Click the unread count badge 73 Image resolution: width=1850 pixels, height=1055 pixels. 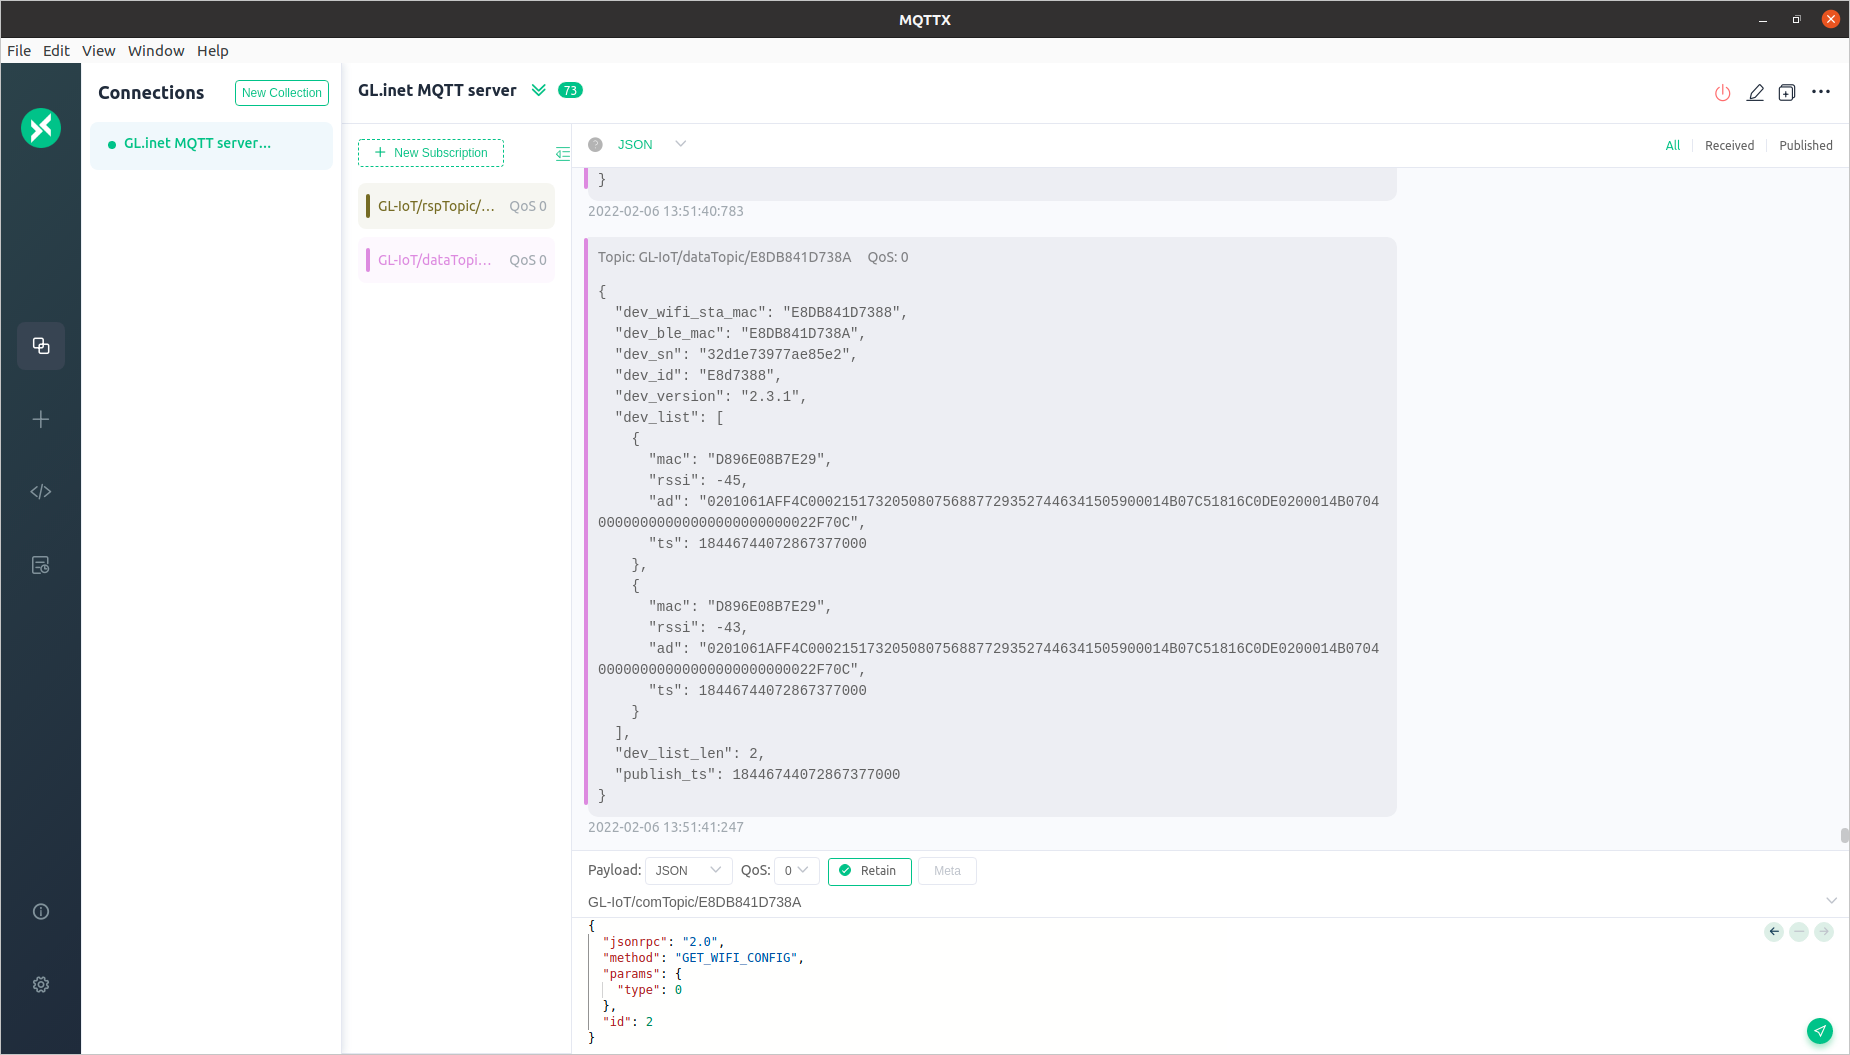pos(570,90)
